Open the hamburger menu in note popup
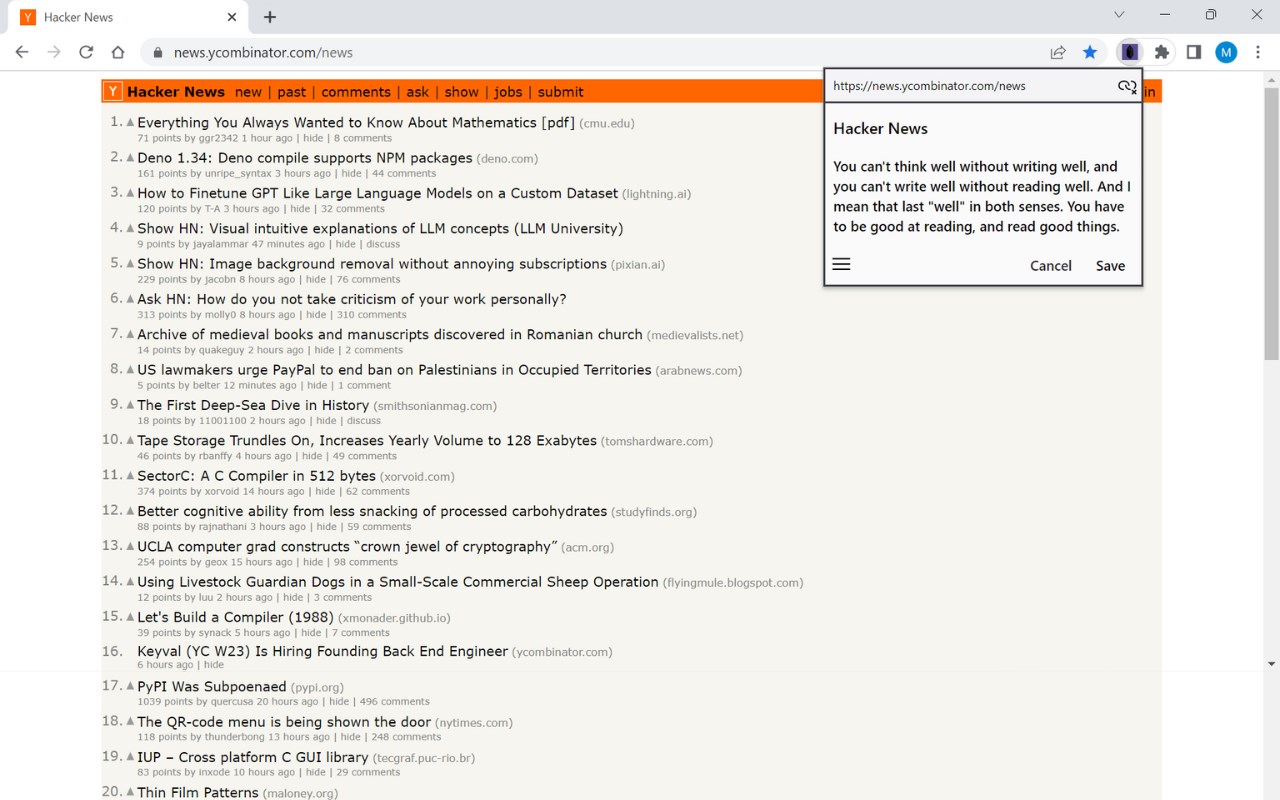Screen dimensions: 1280x800 tap(841, 264)
